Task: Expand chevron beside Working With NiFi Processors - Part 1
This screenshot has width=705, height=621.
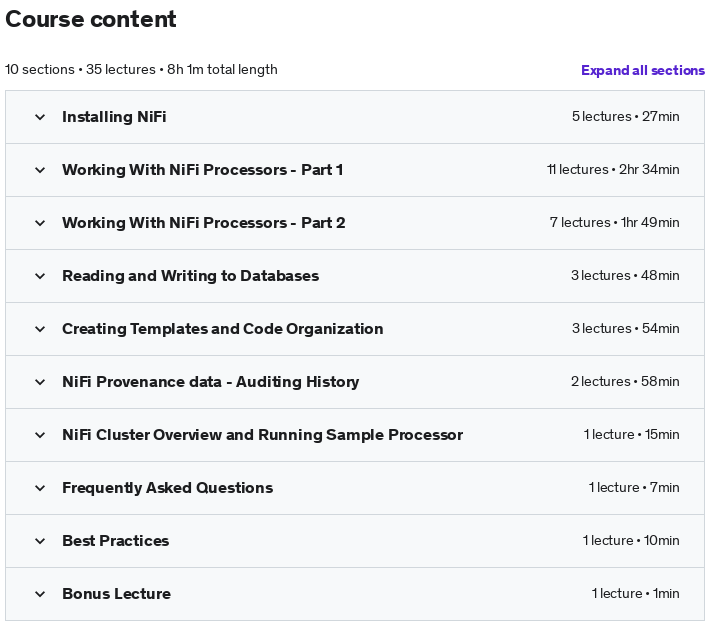Action: point(40,170)
